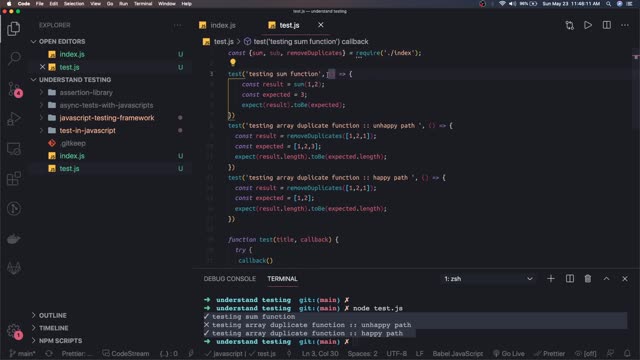
Task: Expand the async-tests-with-javascripts folder
Action: (107, 105)
